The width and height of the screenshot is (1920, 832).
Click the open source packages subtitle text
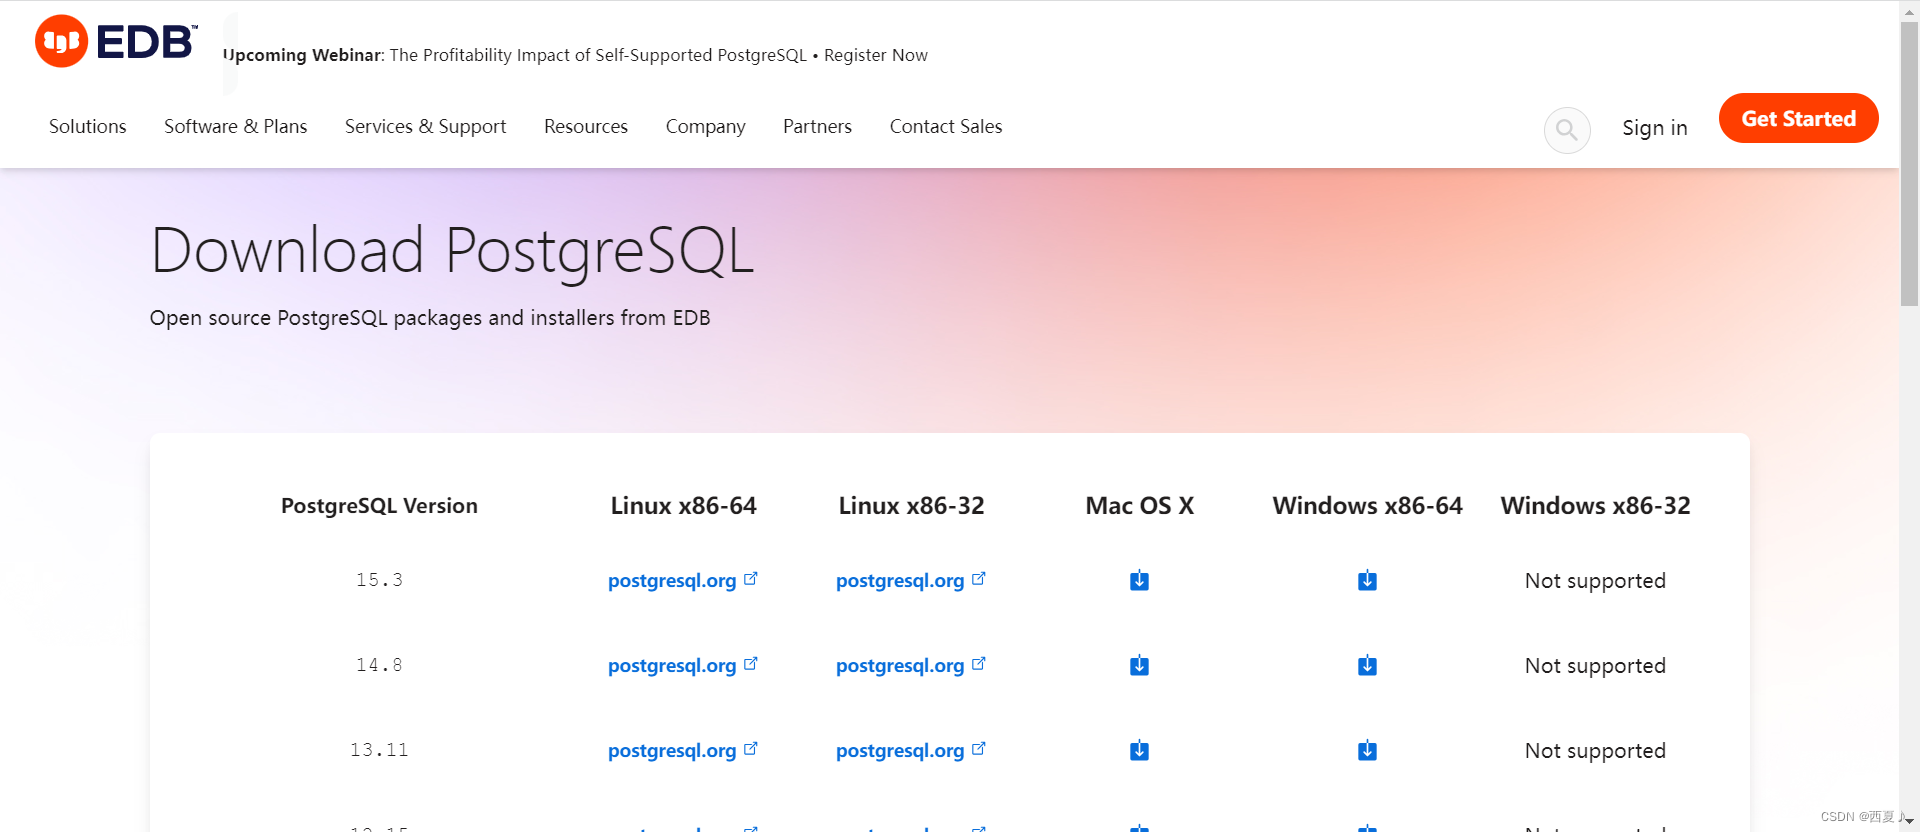(x=430, y=318)
